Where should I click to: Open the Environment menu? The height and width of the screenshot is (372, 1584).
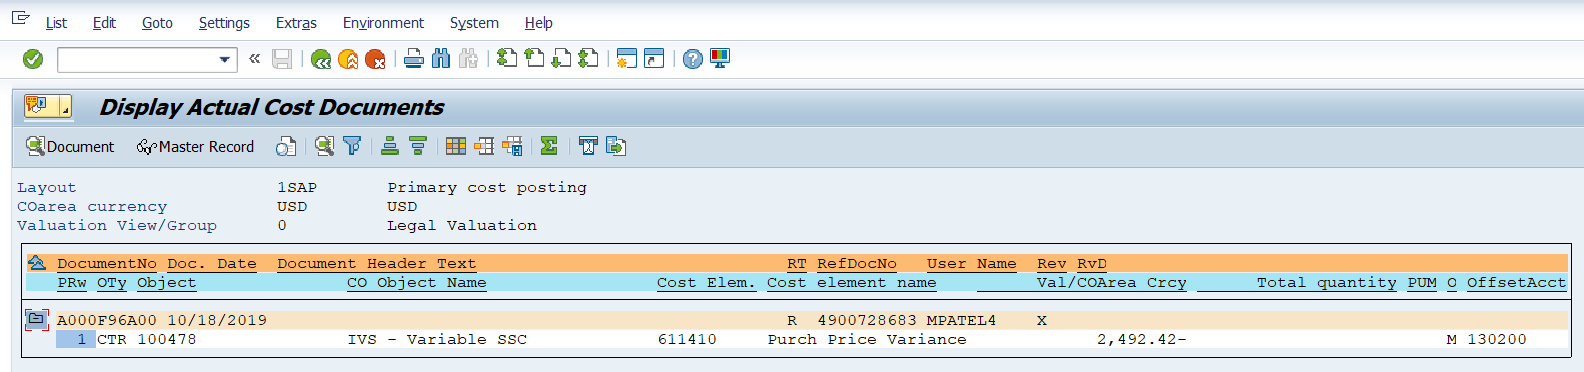pos(383,22)
